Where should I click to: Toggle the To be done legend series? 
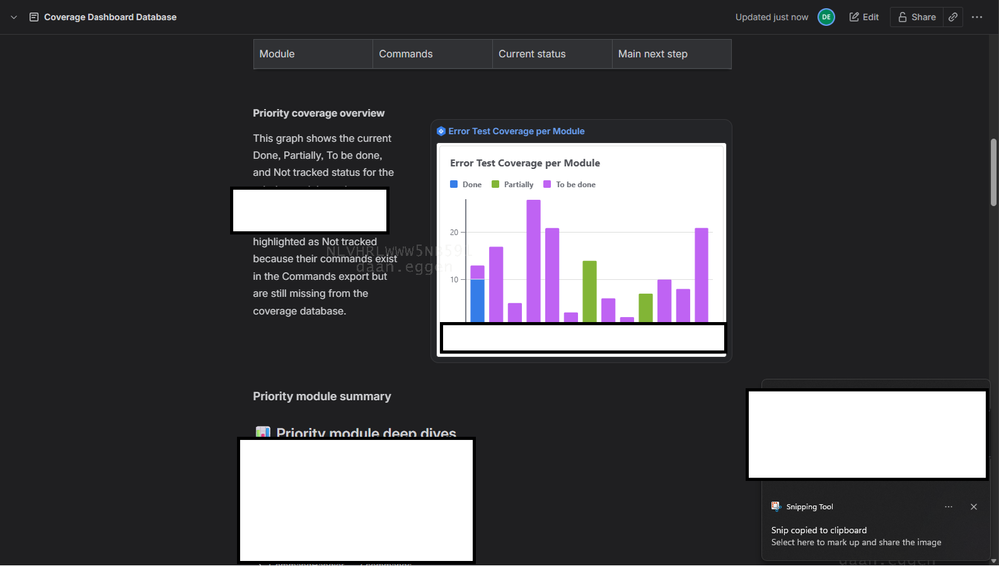pos(569,184)
